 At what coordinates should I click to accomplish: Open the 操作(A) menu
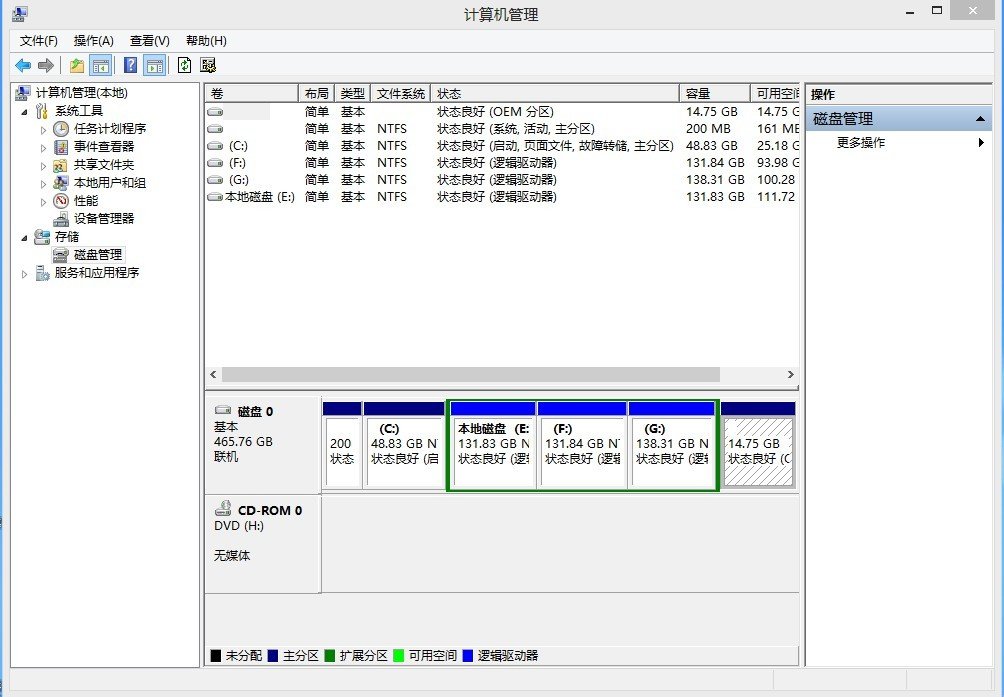[x=93, y=41]
